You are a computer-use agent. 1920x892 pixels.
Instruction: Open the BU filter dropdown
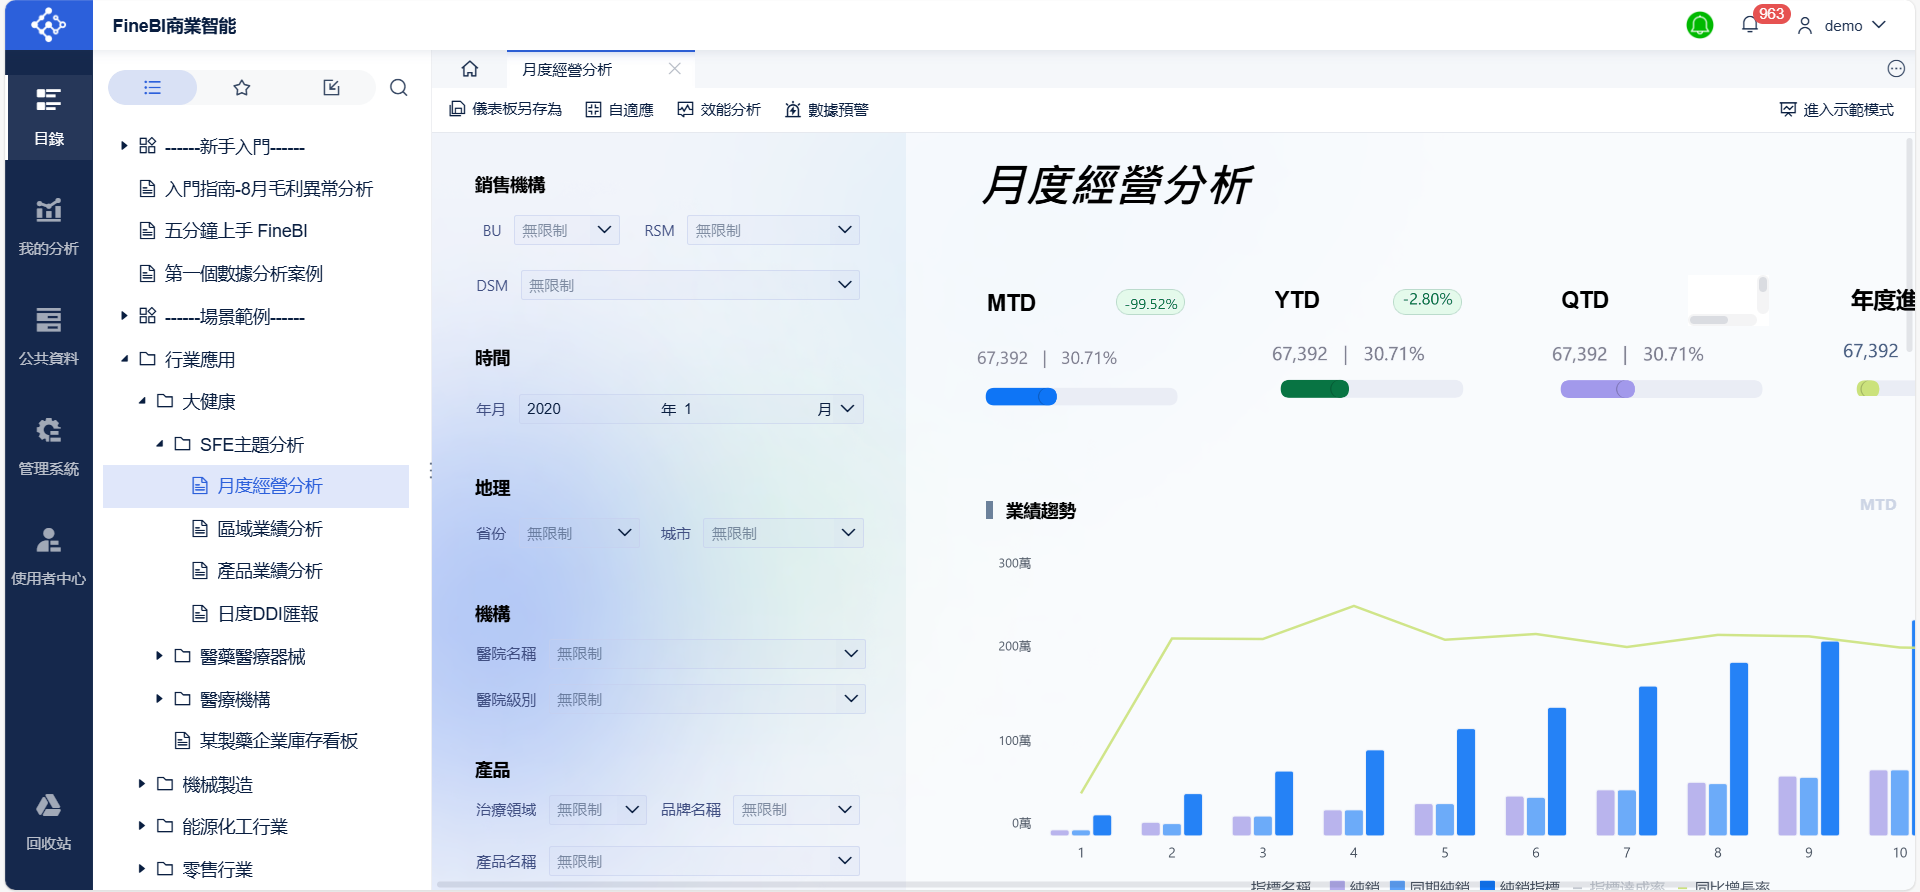[x=567, y=230]
